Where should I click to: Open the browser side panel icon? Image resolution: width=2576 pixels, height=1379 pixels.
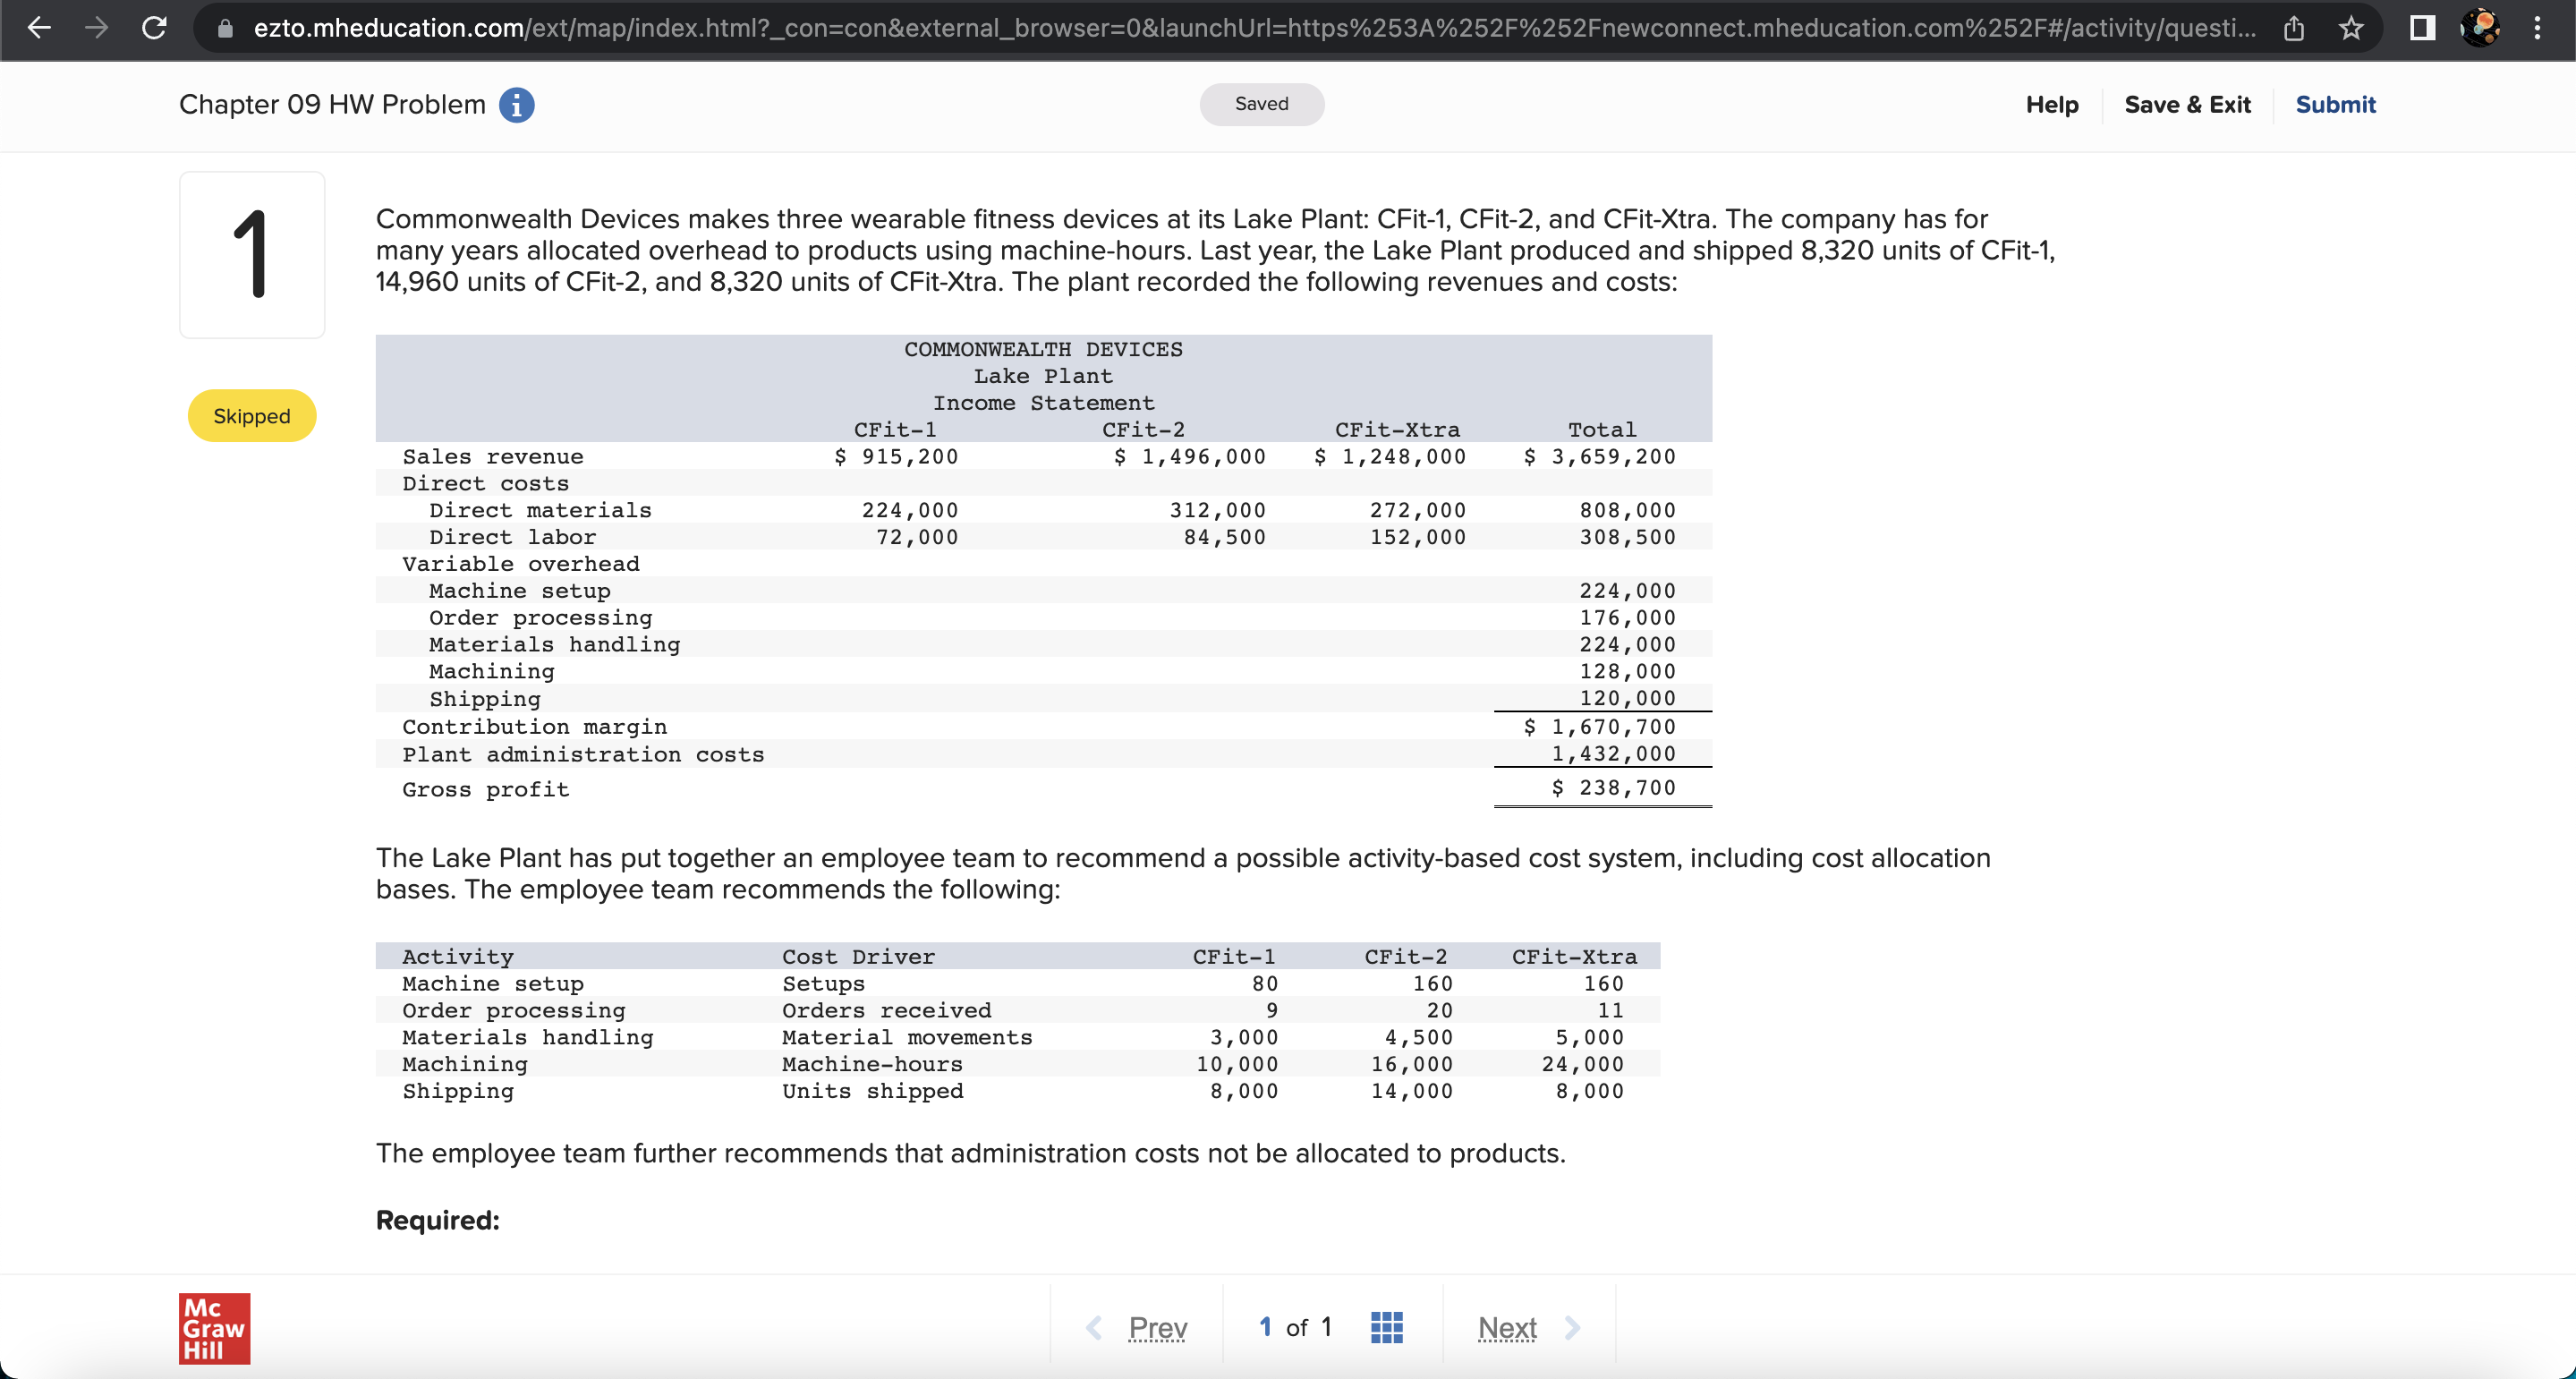click(x=2422, y=28)
